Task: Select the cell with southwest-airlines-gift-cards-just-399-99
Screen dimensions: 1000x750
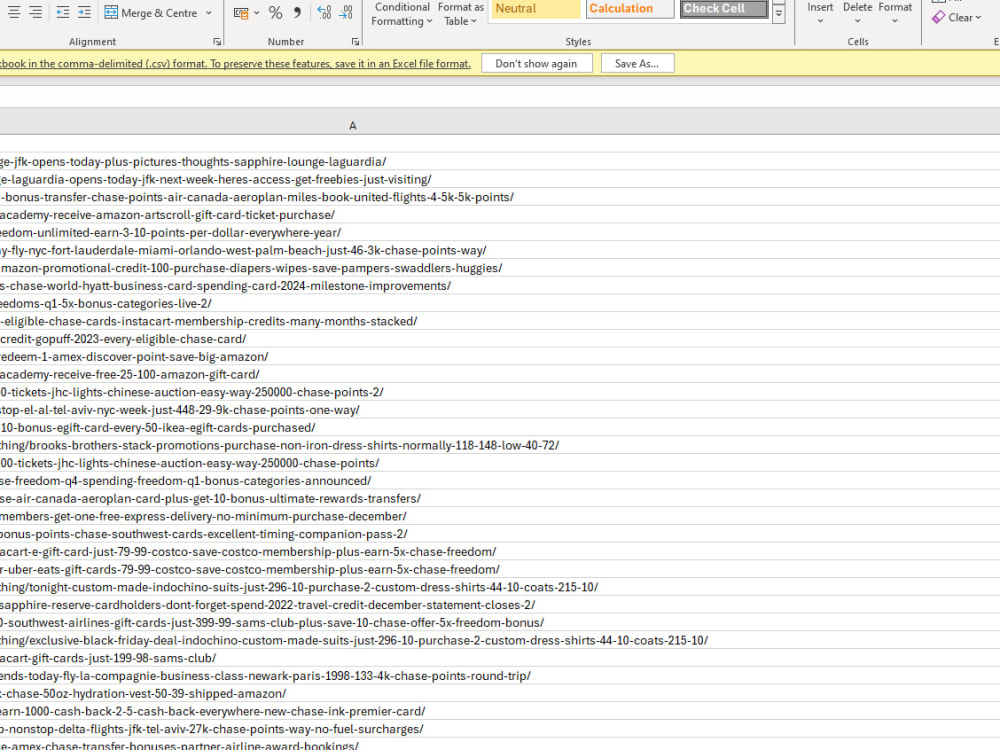Action: click(x=500, y=623)
